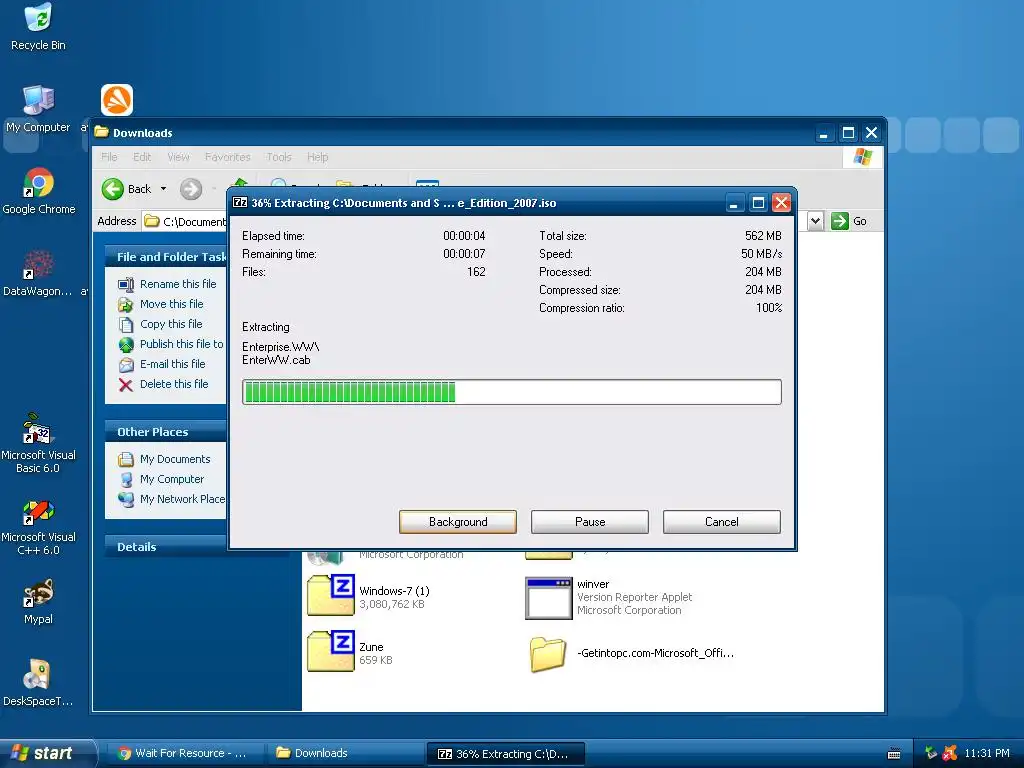Open the File menu in Downloads window
Viewport: 1024px width, 768px height.
tap(109, 157)
